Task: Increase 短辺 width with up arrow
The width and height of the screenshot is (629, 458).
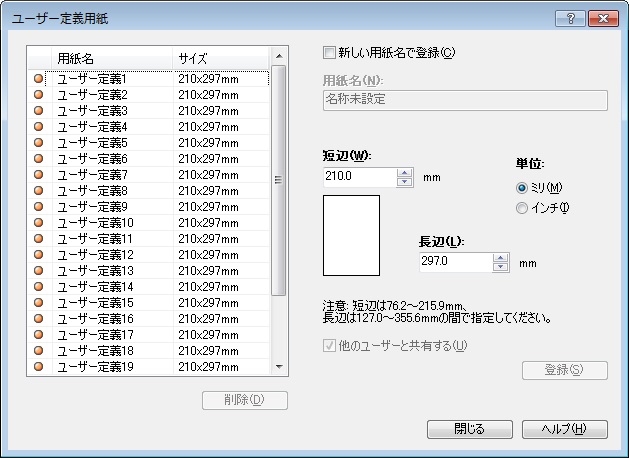Action: (405, 172)
